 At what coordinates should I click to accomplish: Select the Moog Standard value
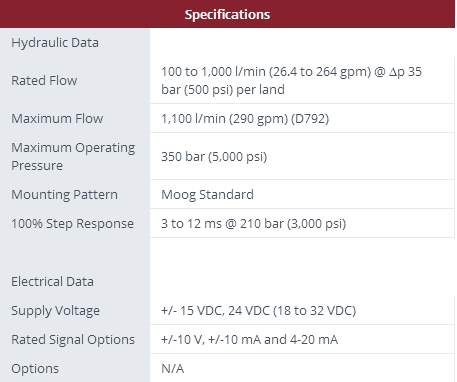click(x=207, y=194)
